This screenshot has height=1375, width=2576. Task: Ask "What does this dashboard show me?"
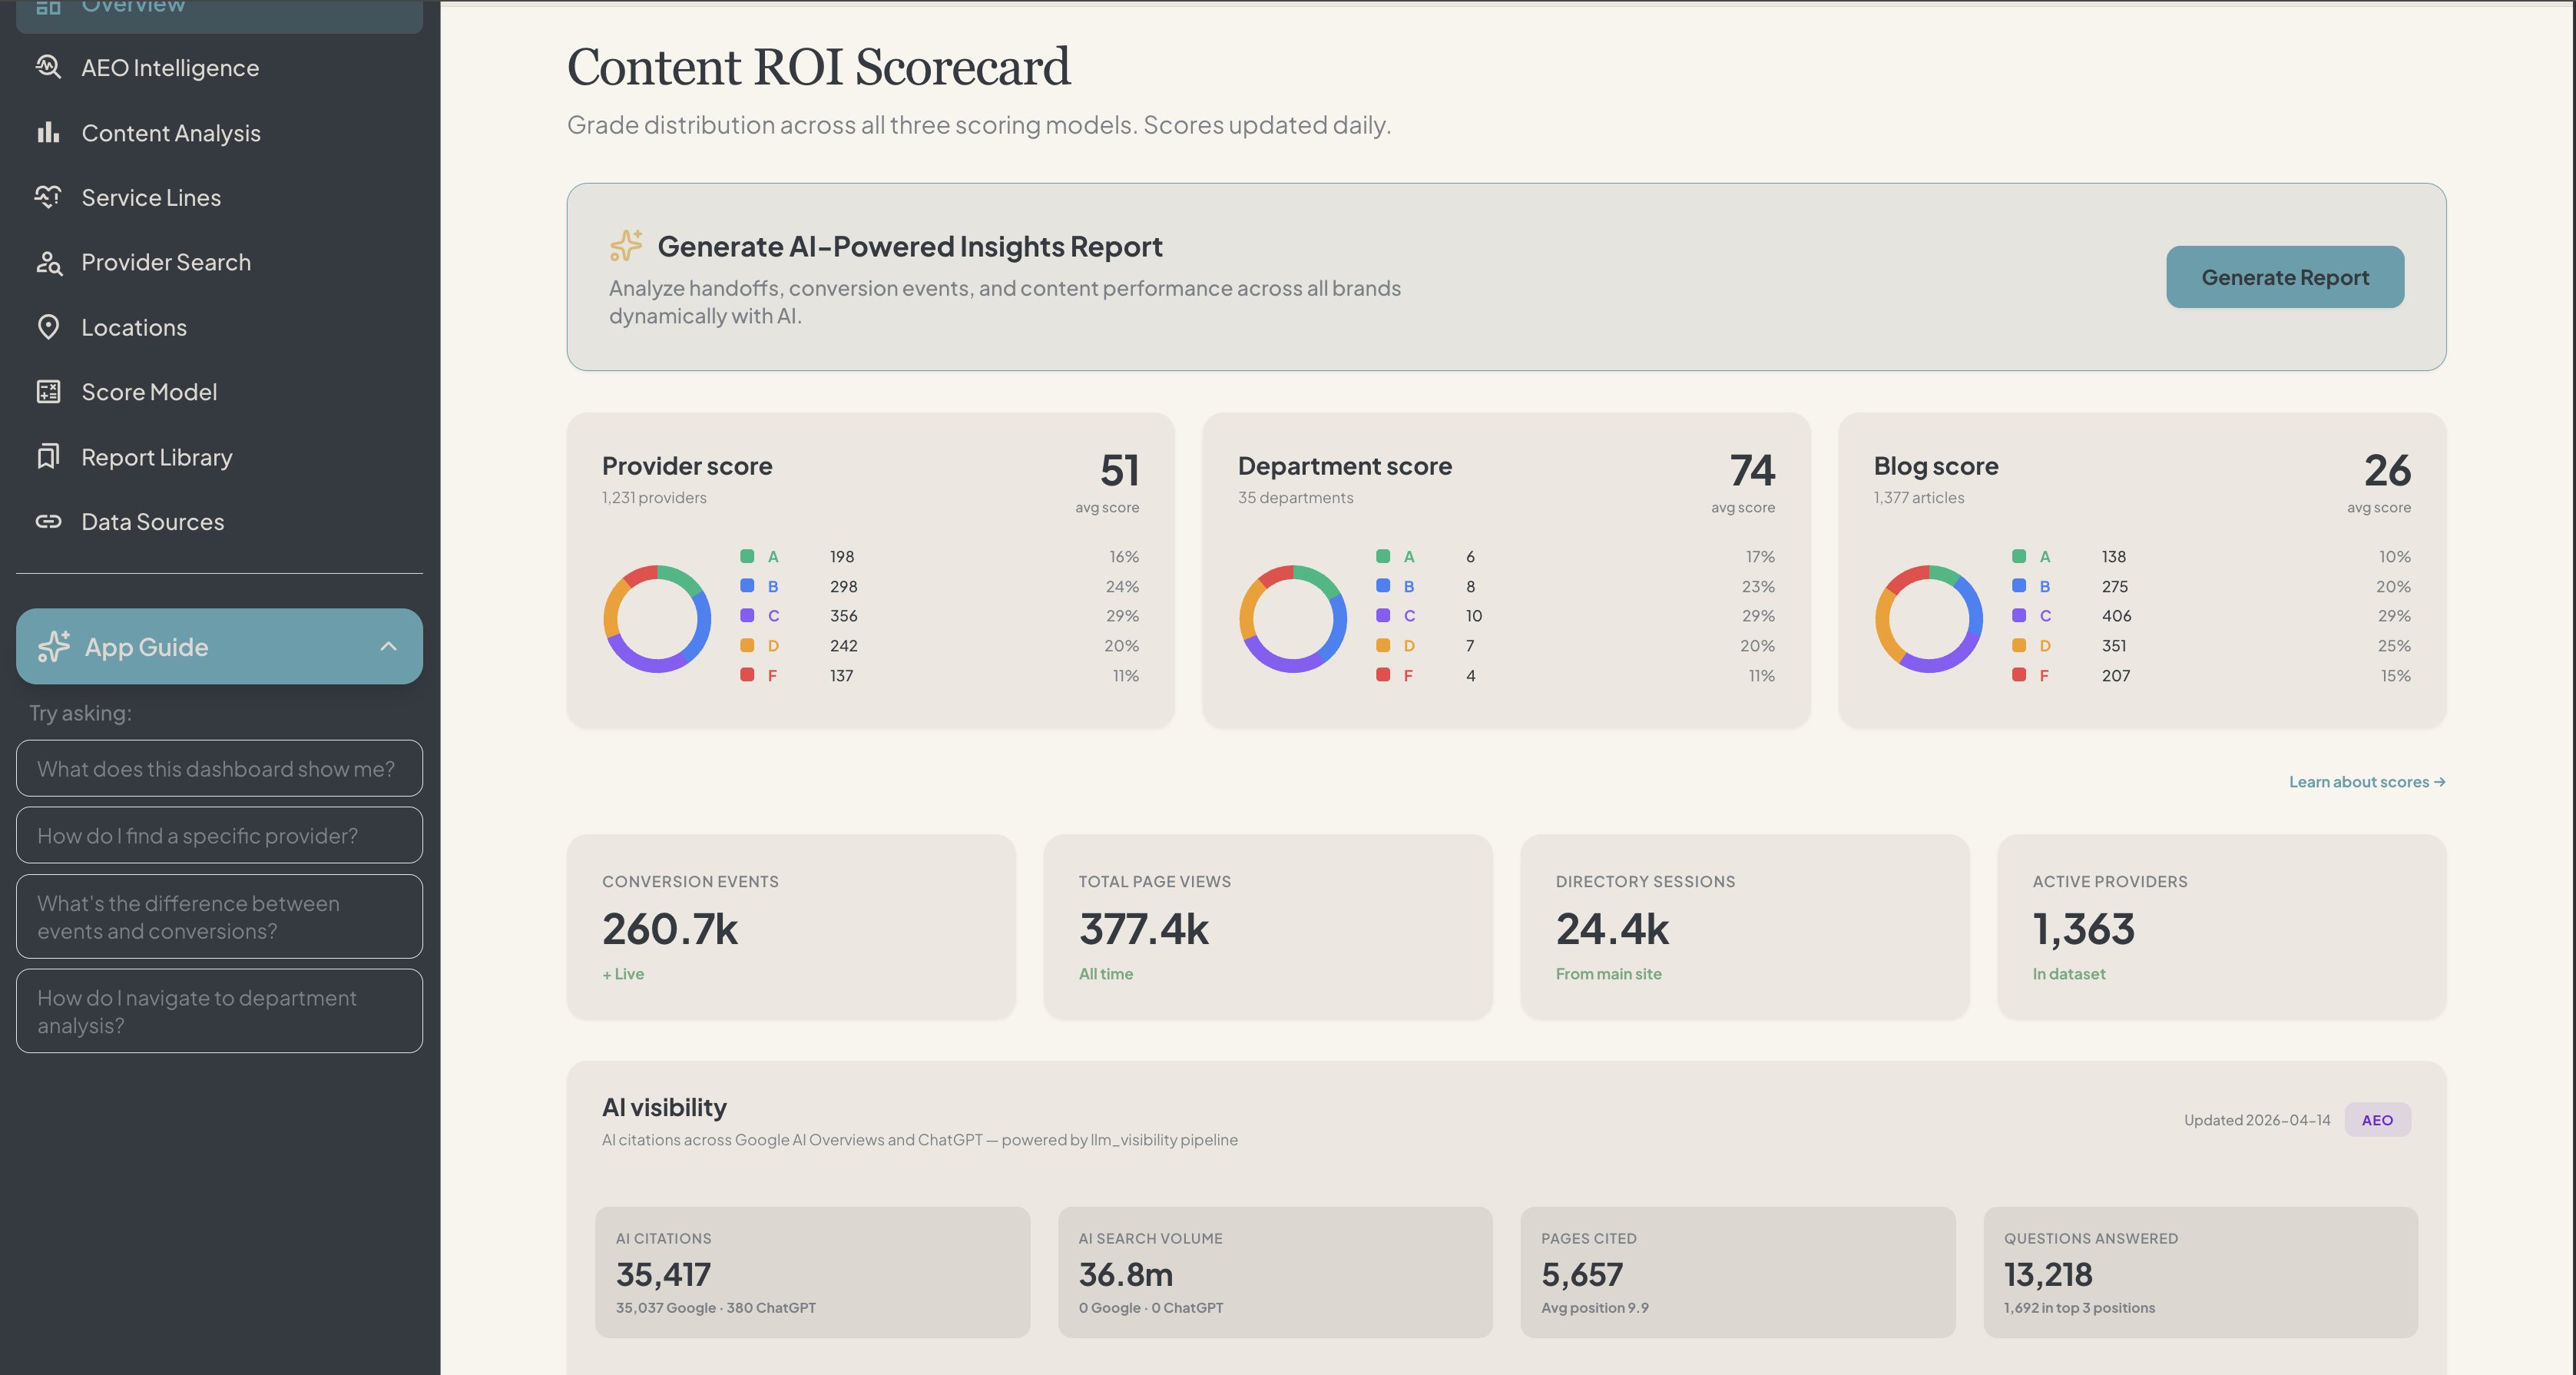tap(219, 768)
